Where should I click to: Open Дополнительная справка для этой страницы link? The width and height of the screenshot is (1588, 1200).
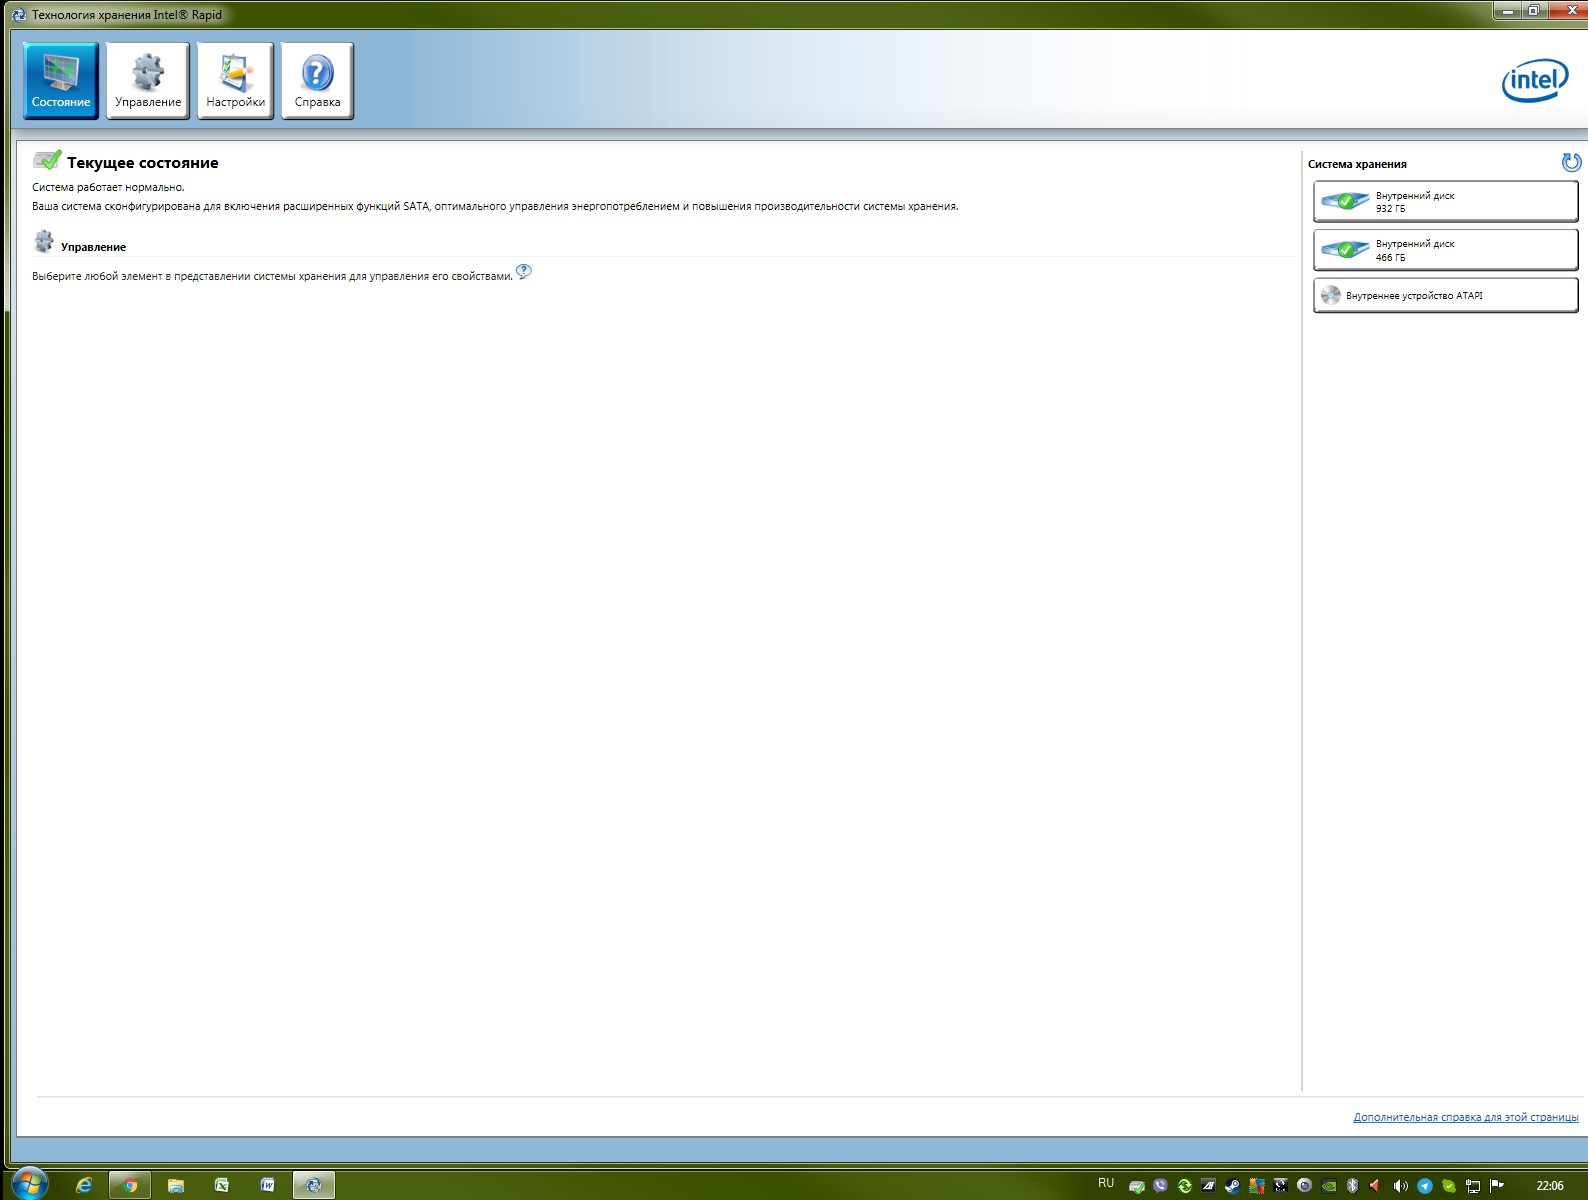[x=1465, y=1117]
